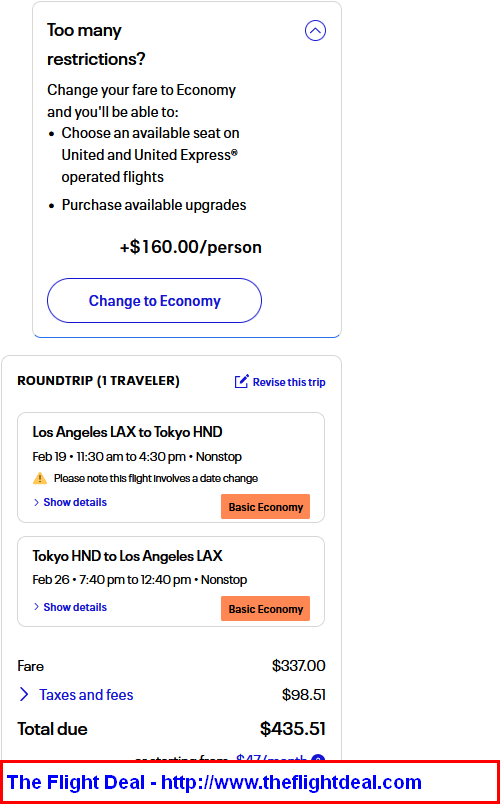Click the date change warning triangle icon
Image resolution: width=500 pixels, height=804 pixels.
point(40,478)
